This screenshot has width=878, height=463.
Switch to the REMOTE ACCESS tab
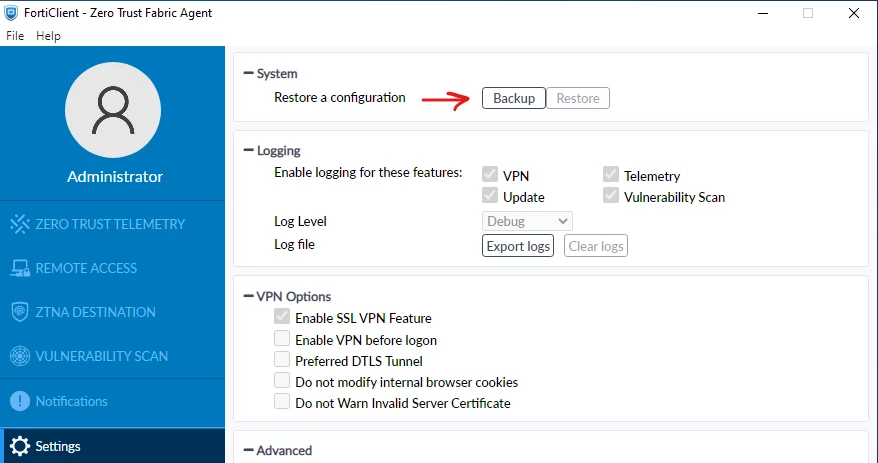(112, 268)
